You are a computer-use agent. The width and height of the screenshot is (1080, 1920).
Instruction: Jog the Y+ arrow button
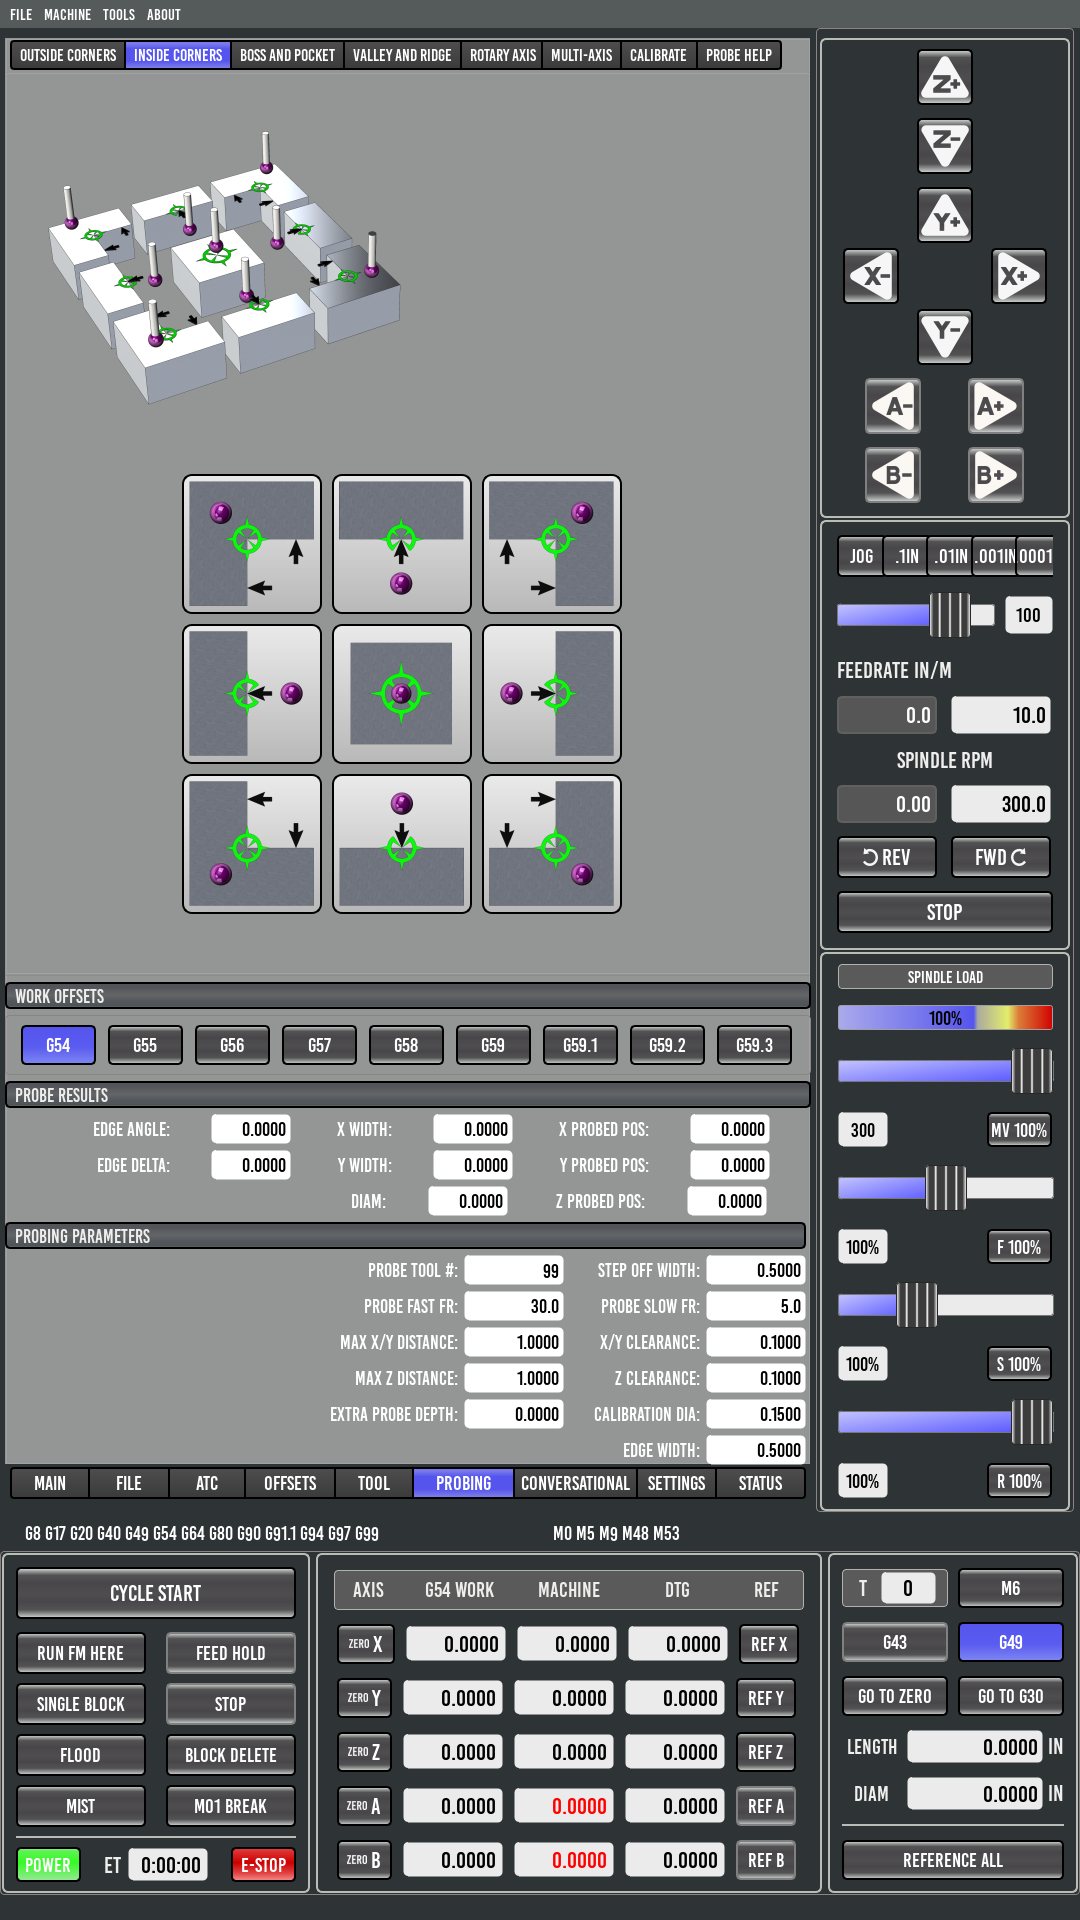click(945, 215)
